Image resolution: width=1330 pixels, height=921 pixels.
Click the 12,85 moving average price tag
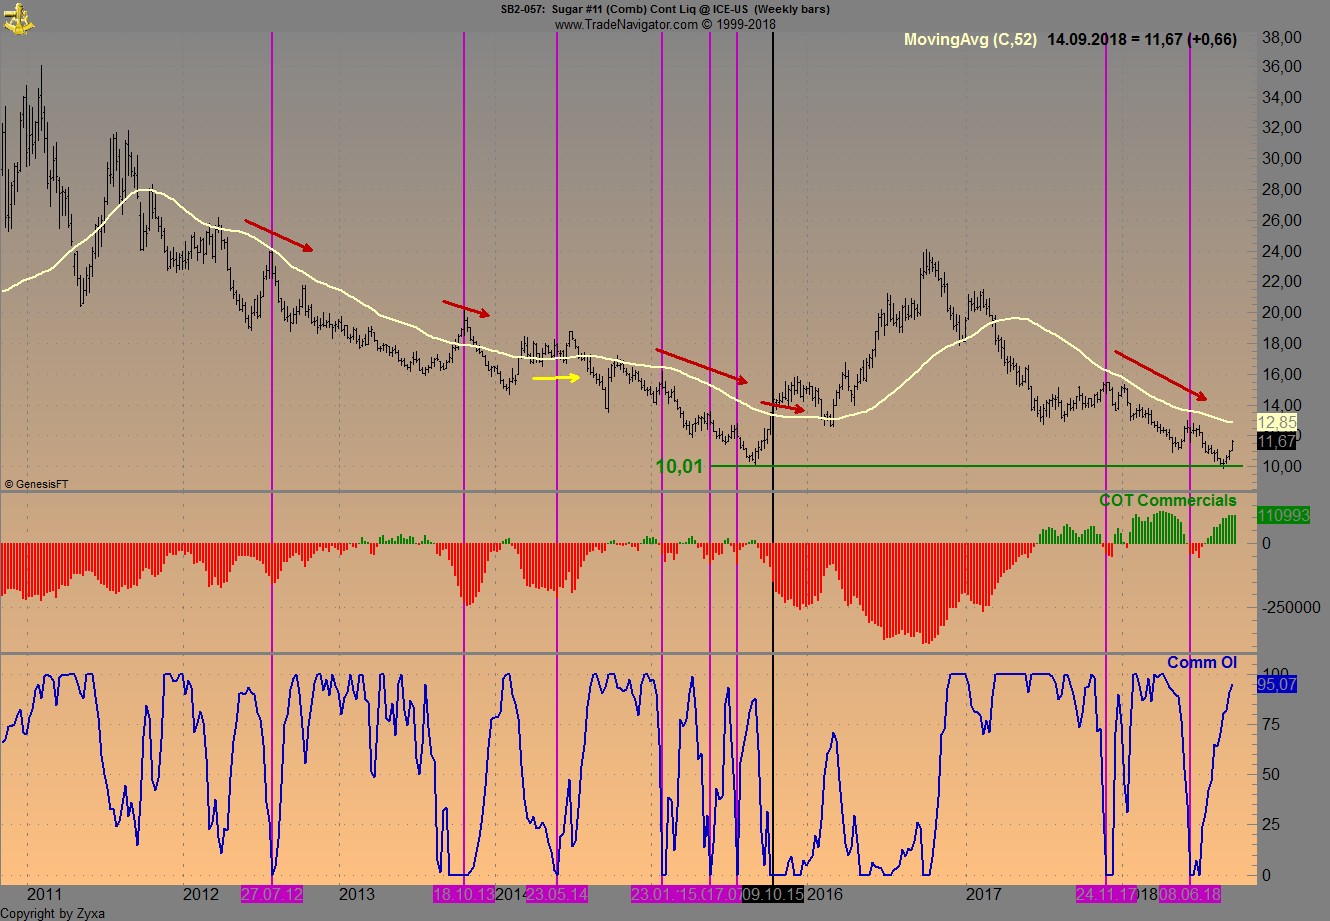tap(1276, 423)
